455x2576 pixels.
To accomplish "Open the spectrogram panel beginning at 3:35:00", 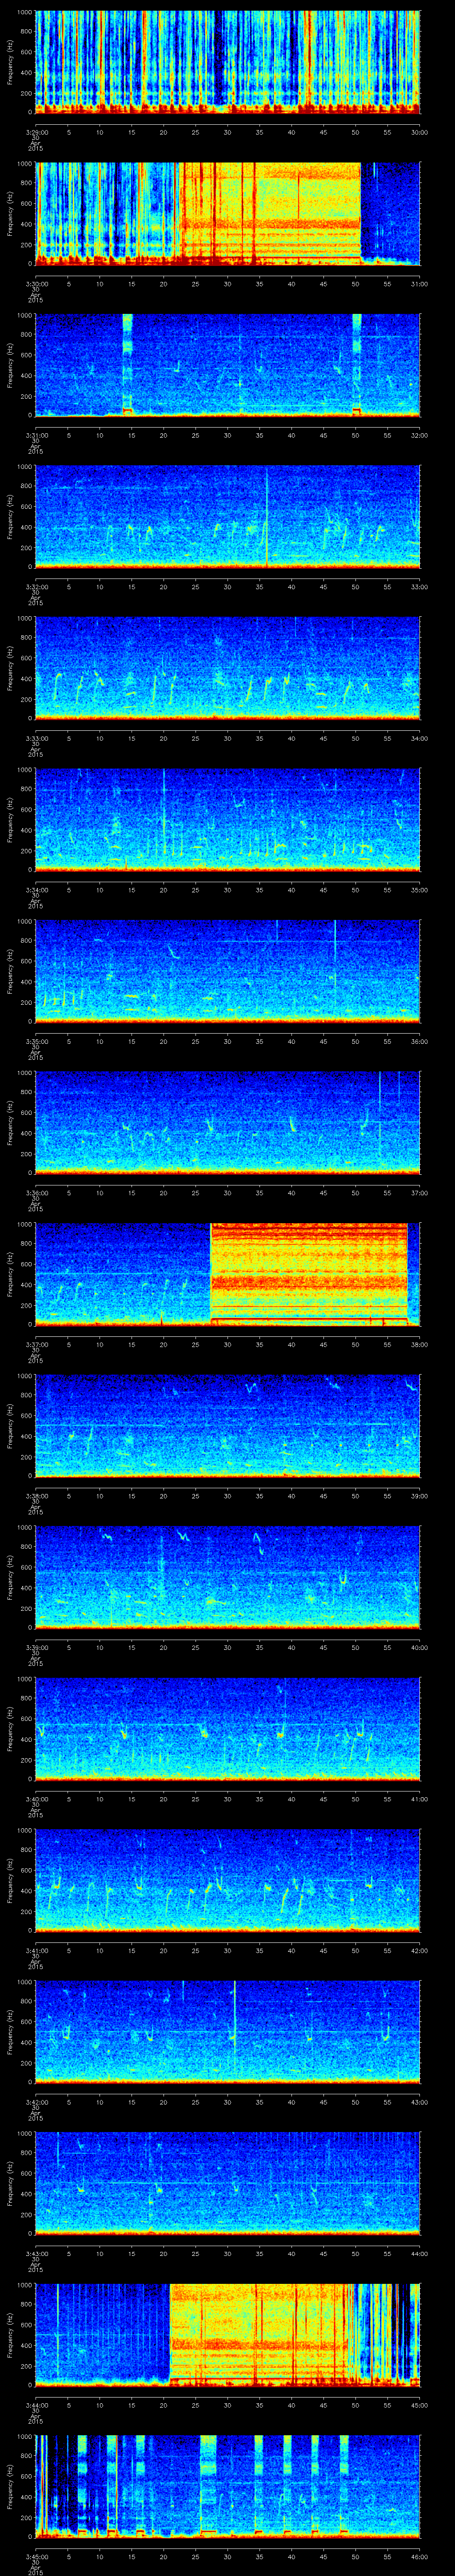I will [228, 971].
